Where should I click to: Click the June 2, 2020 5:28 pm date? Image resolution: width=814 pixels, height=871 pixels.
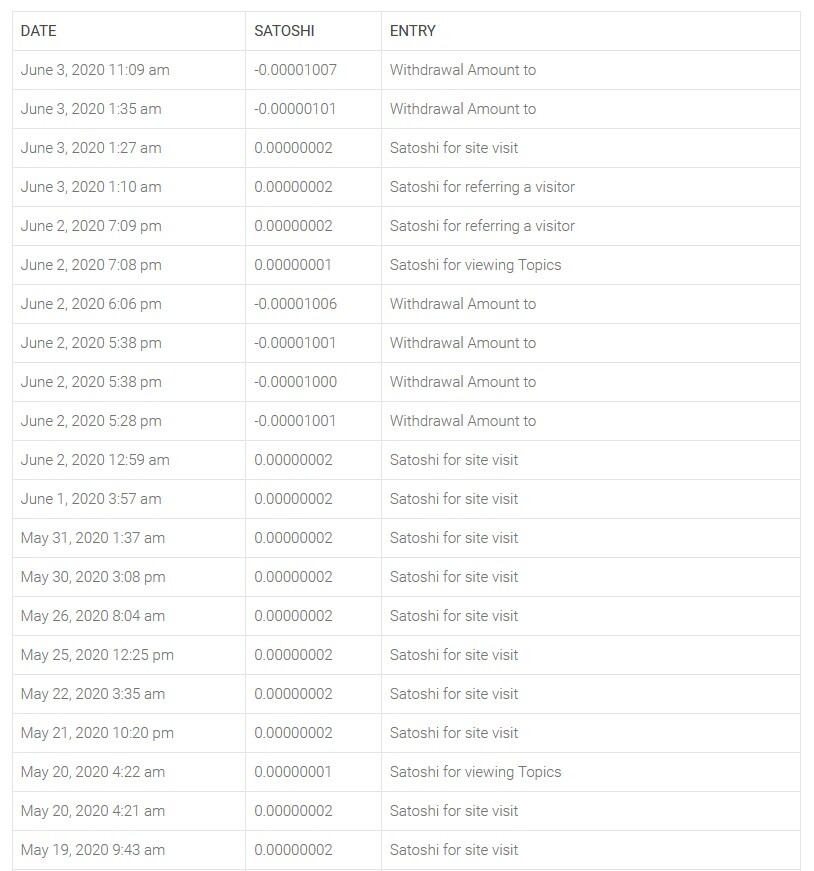[91, 421]
